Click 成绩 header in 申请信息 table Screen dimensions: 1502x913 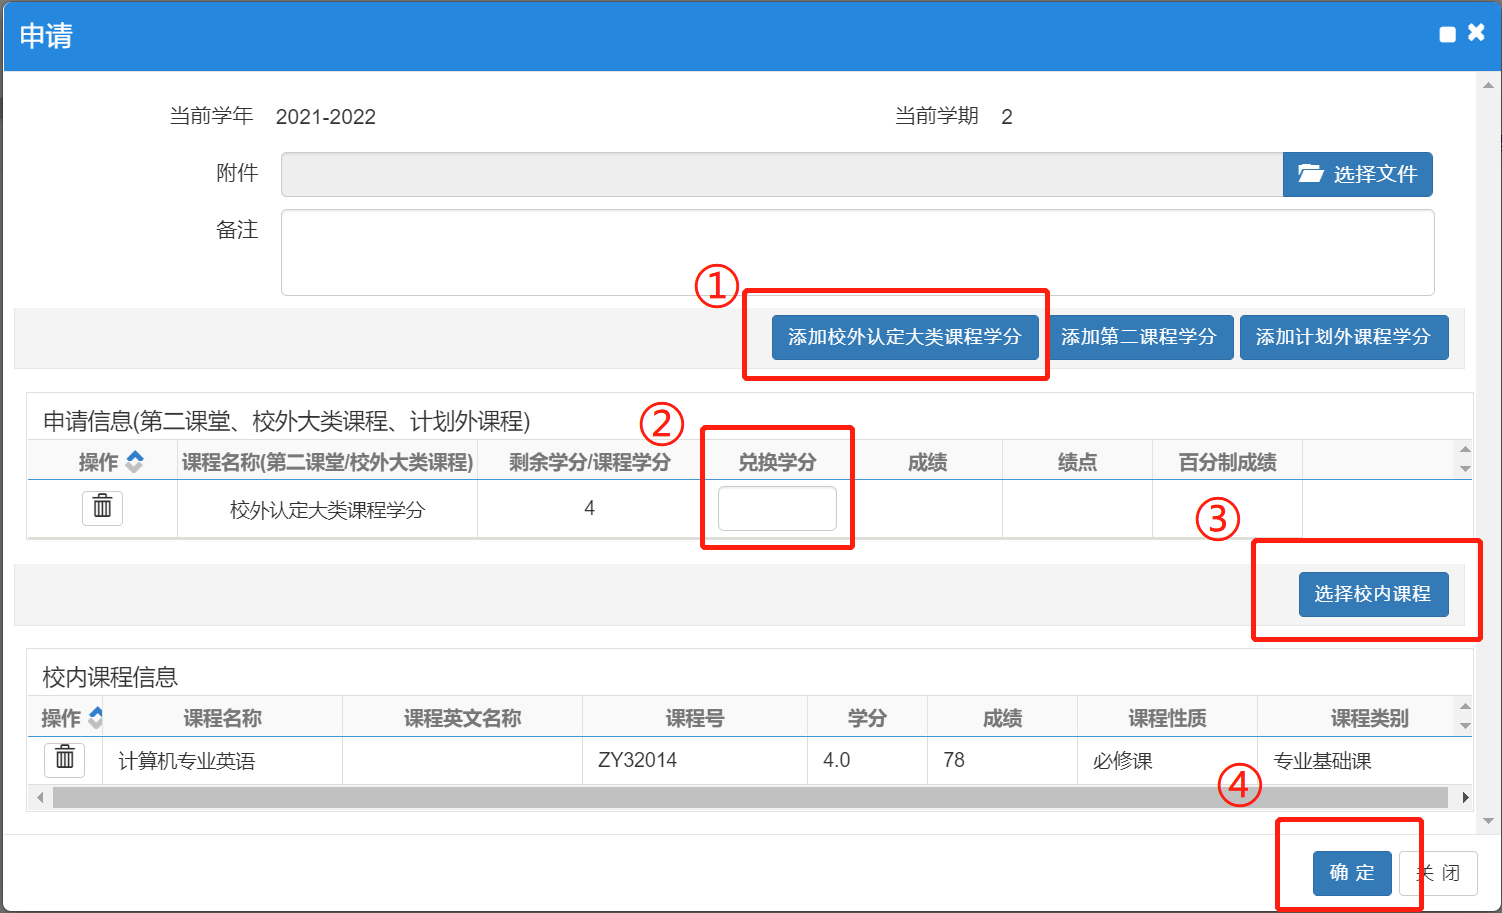(927, 462)
